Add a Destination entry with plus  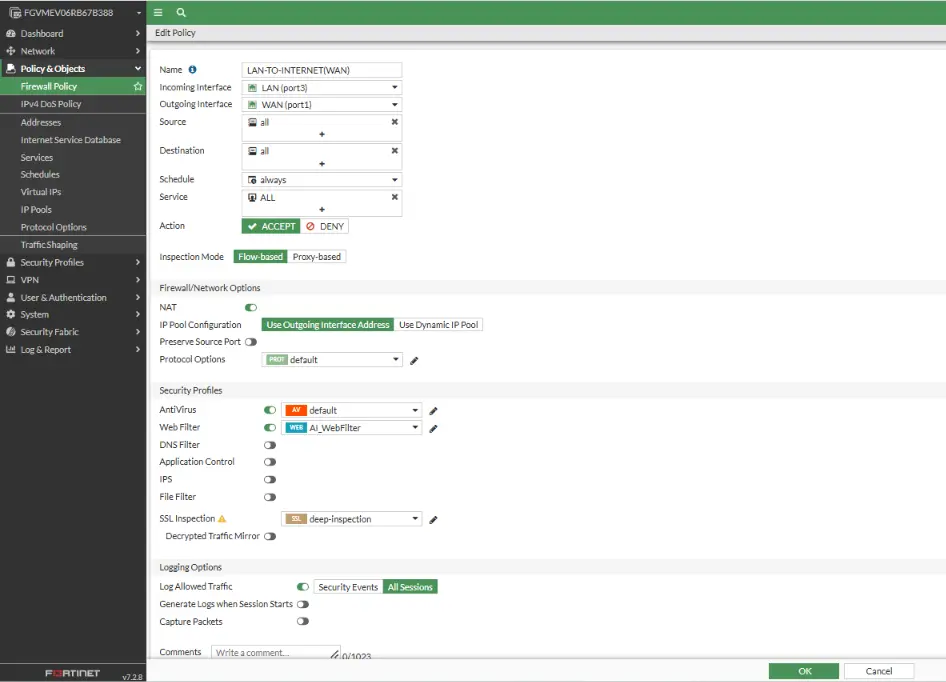(x=322, y=164)
